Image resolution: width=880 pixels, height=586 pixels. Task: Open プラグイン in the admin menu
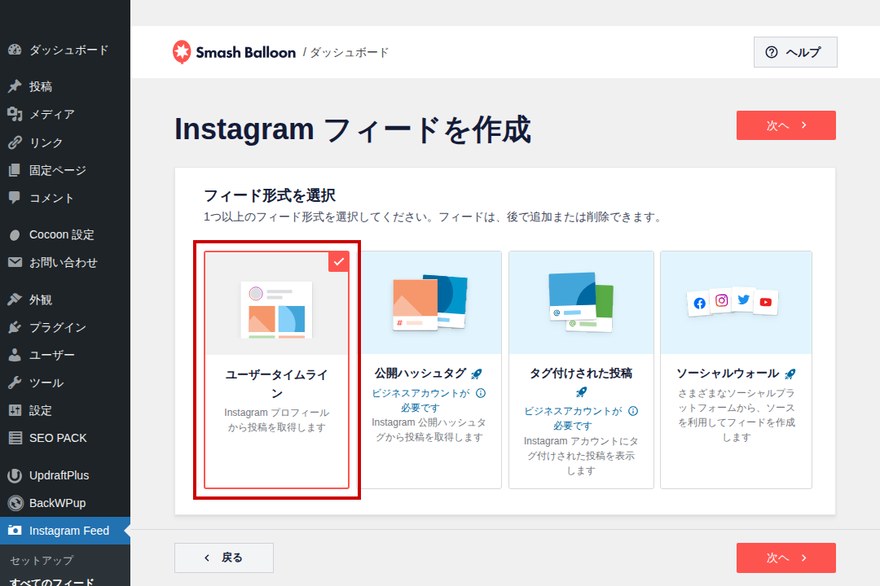pyautogui.click(x=65, y=327)
